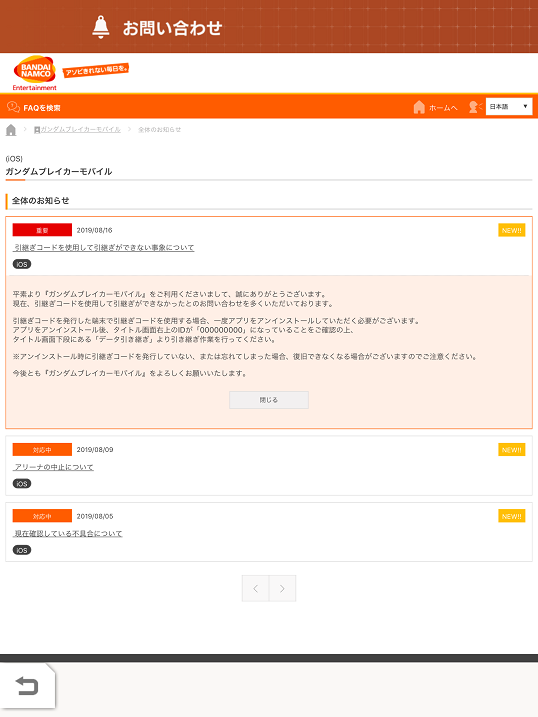
Task: Click the 2019/08/16 date text
Action: tap(94, 230)
